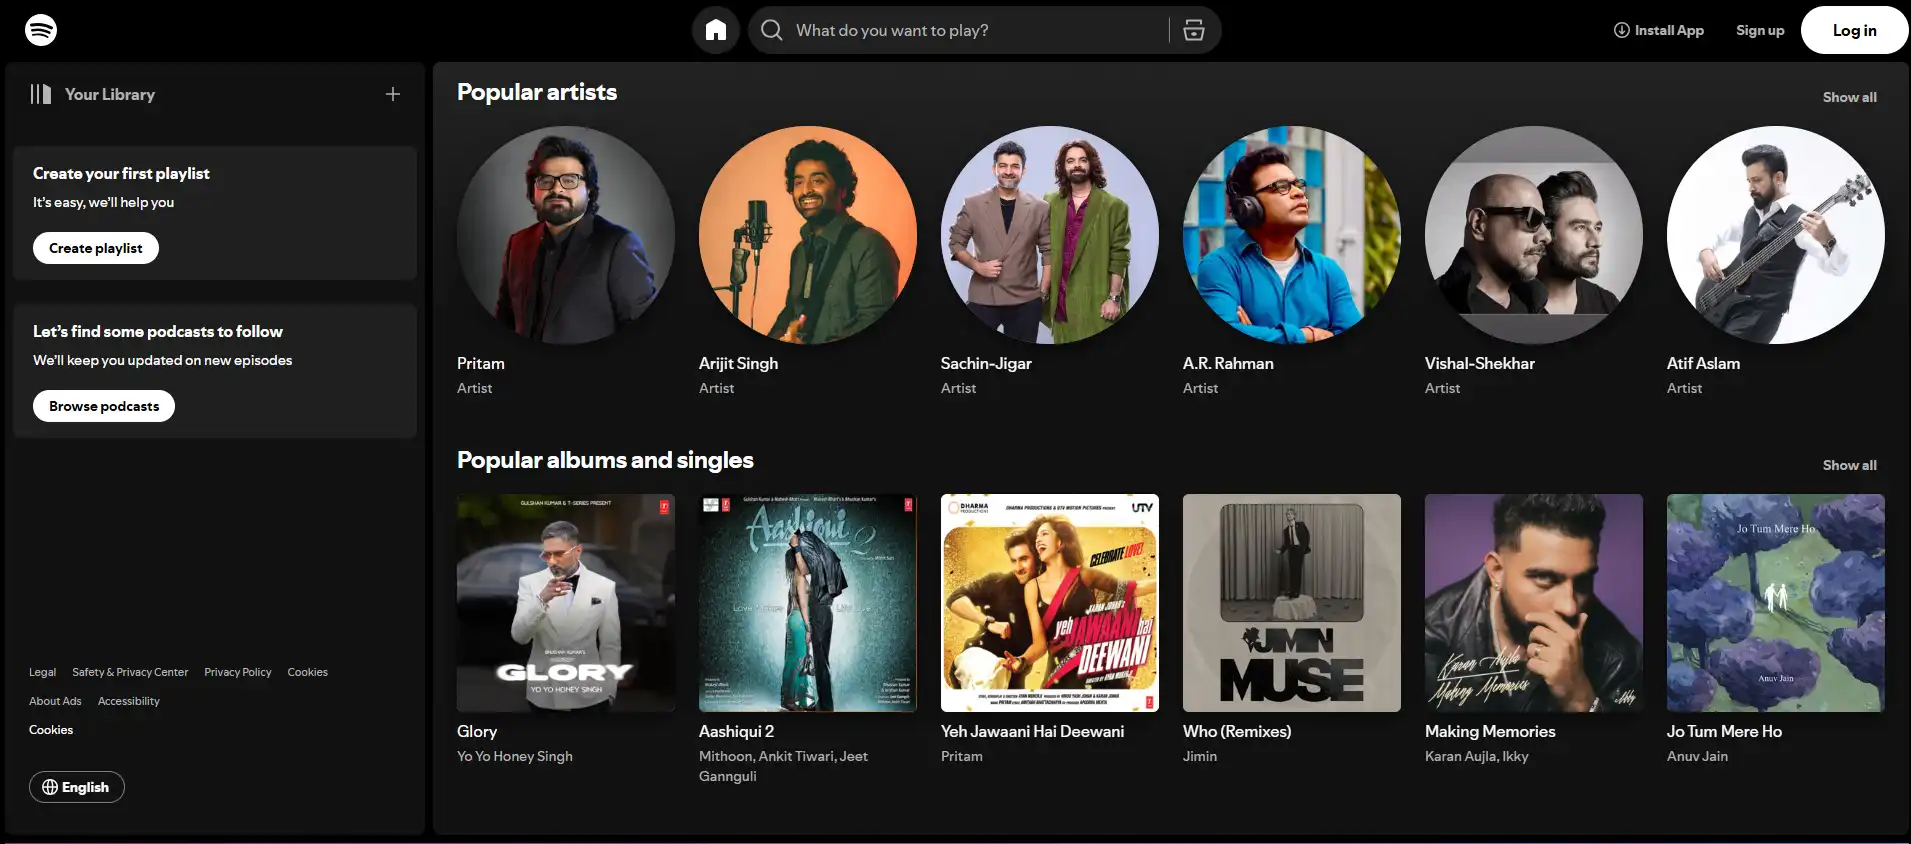Show all Popular albums and singles
The image size is (1911, 844).
1849,465
